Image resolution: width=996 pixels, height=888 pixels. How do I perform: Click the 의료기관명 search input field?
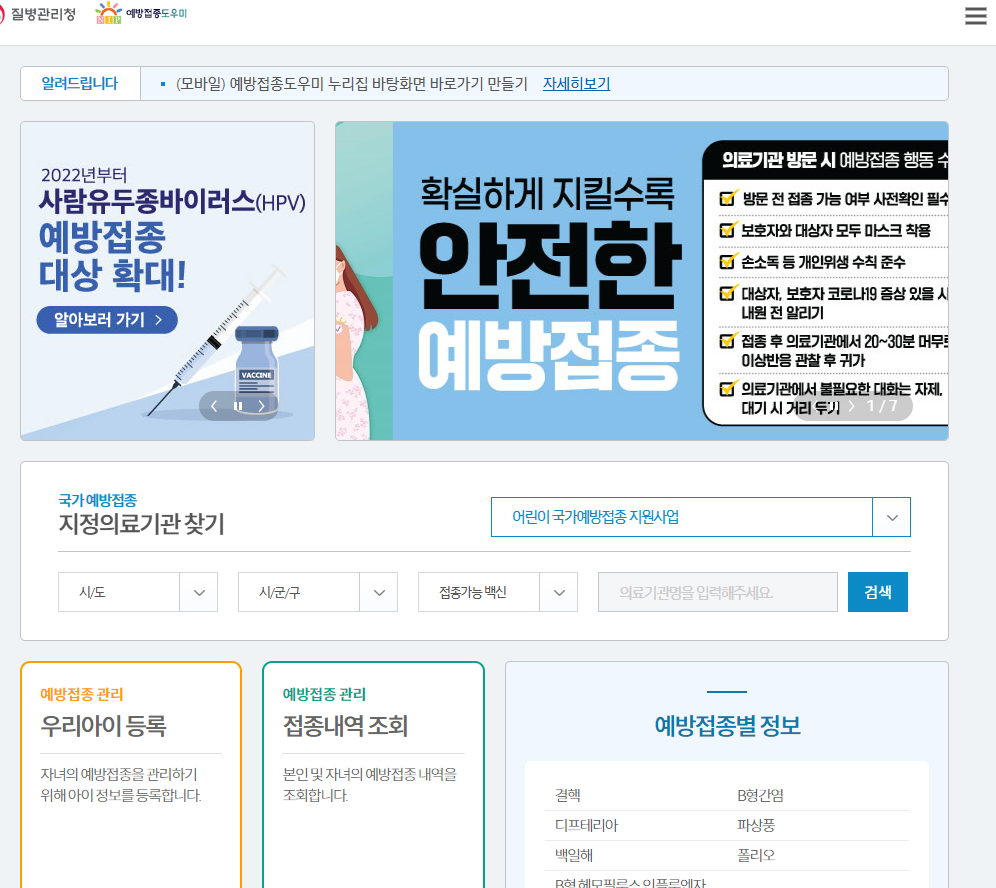click(717, 592)
